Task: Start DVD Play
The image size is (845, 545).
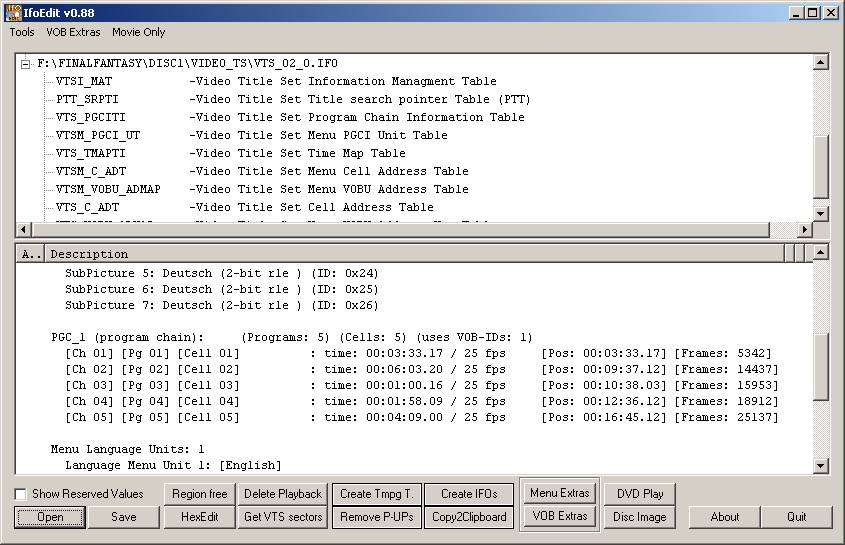Action: (640, 494)
